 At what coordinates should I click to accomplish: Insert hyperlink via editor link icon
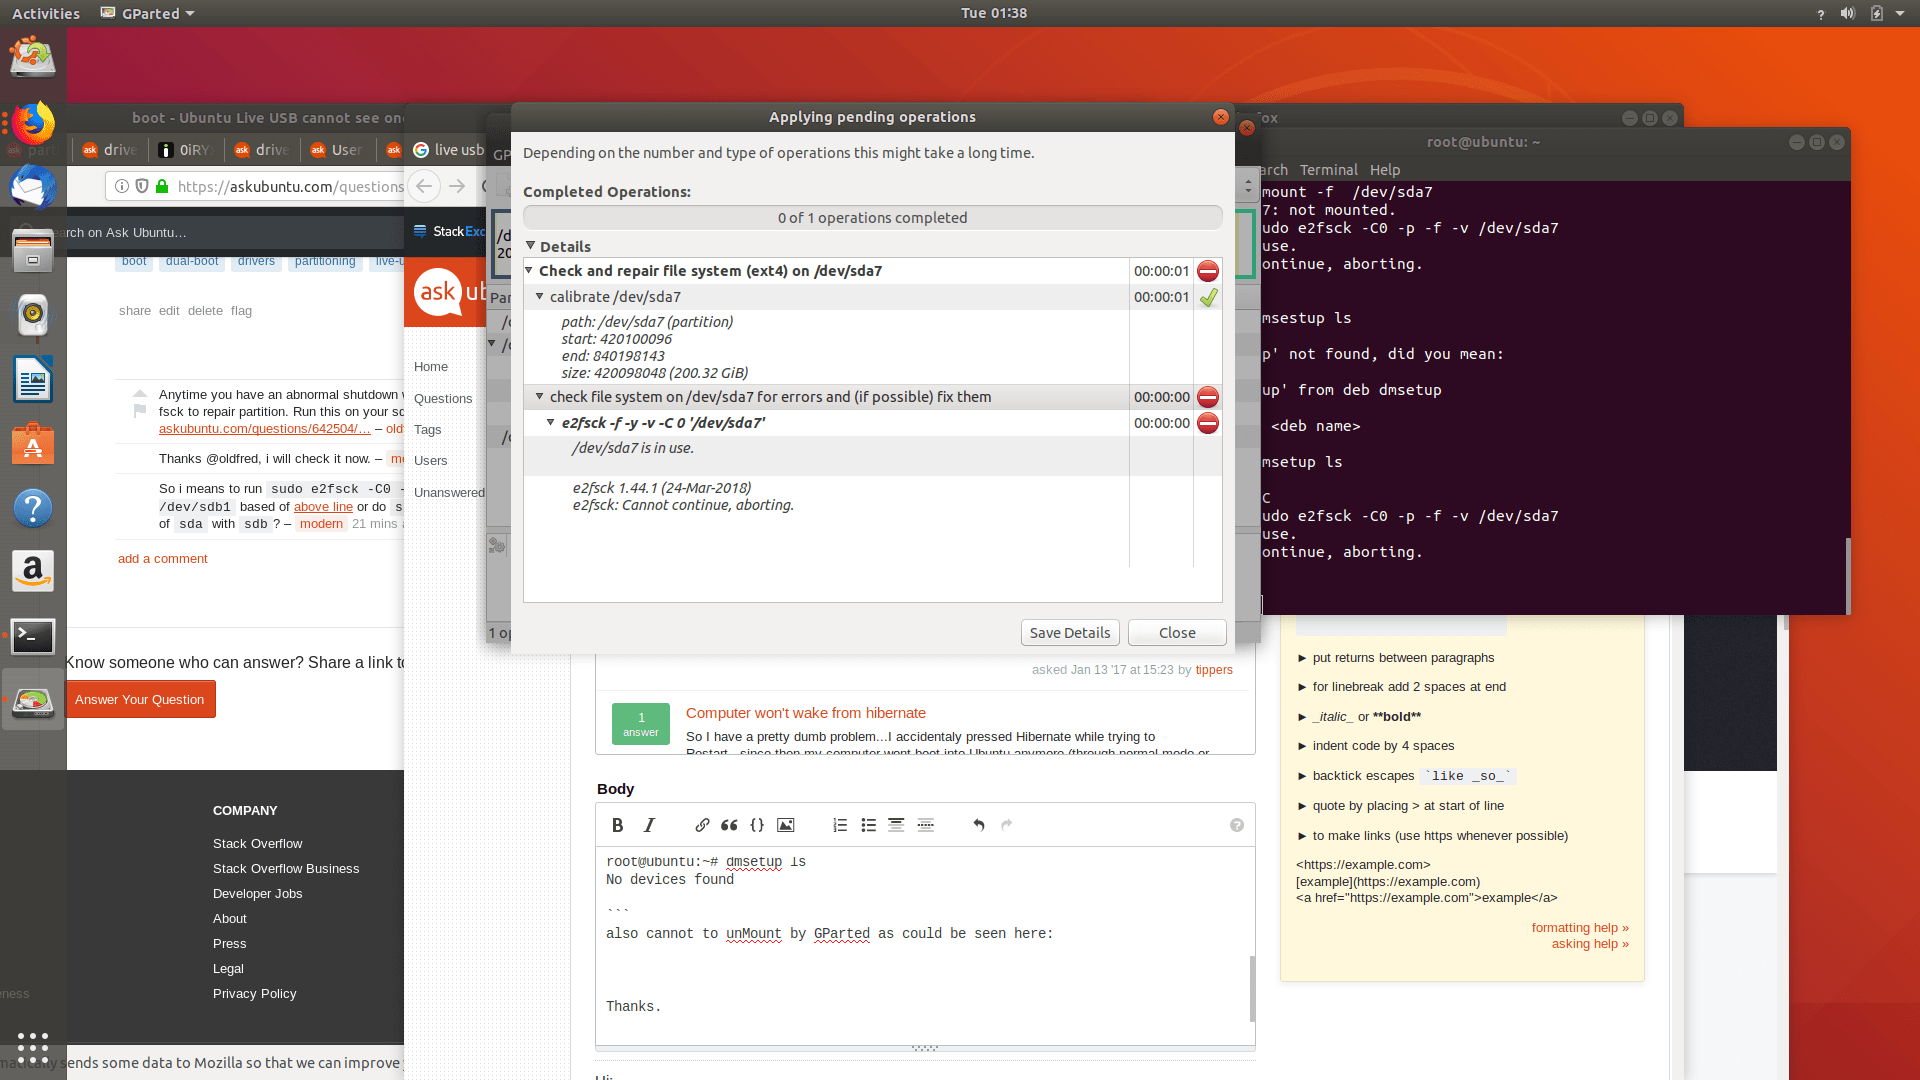pos(702,825)
